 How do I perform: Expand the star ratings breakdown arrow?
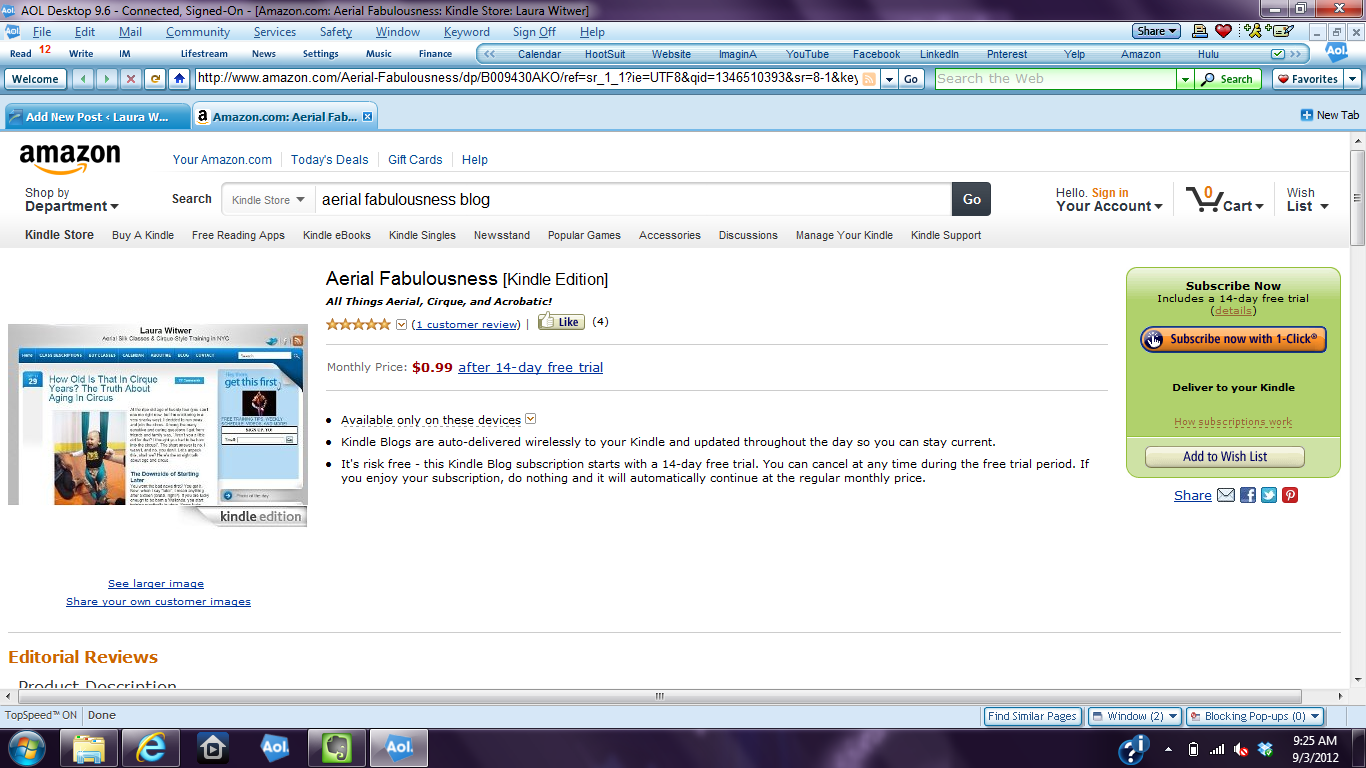point(402,324)
